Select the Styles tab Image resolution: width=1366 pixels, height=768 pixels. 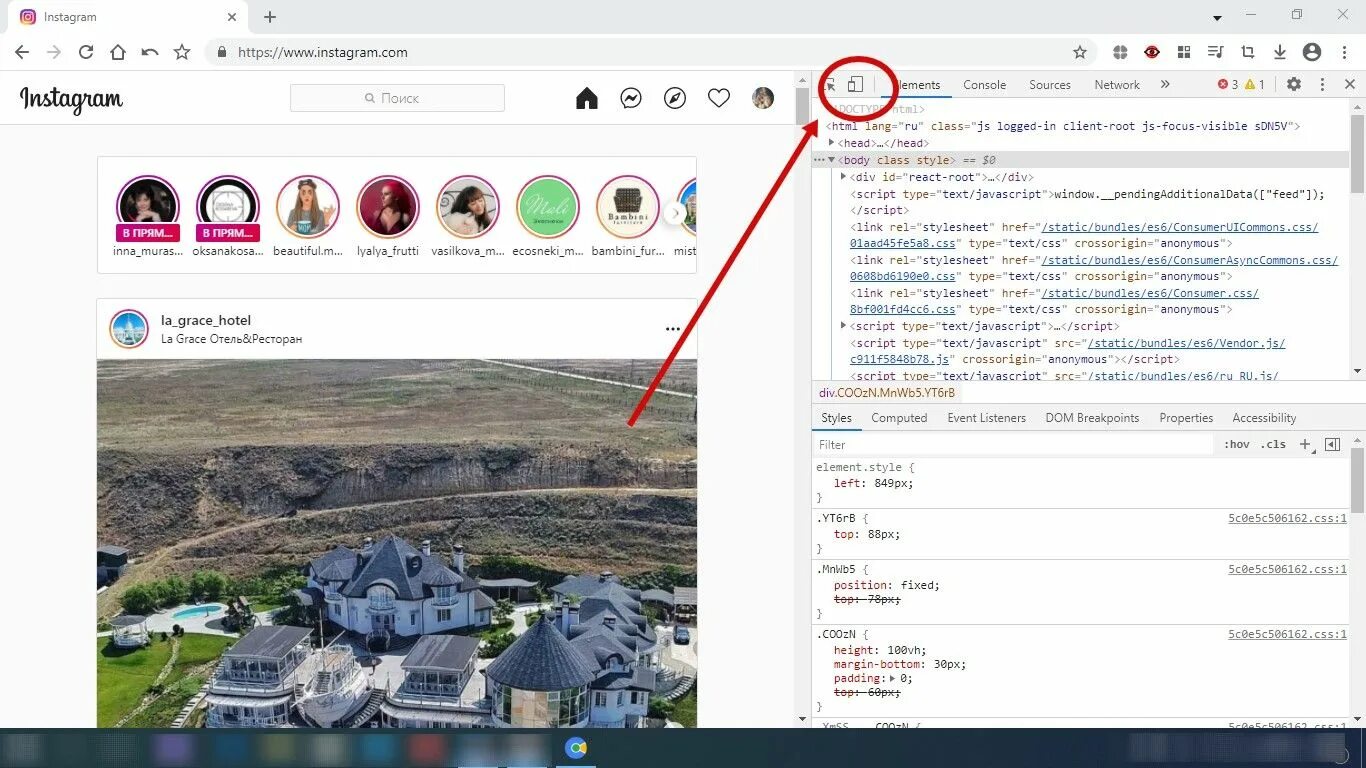[836, 418]
